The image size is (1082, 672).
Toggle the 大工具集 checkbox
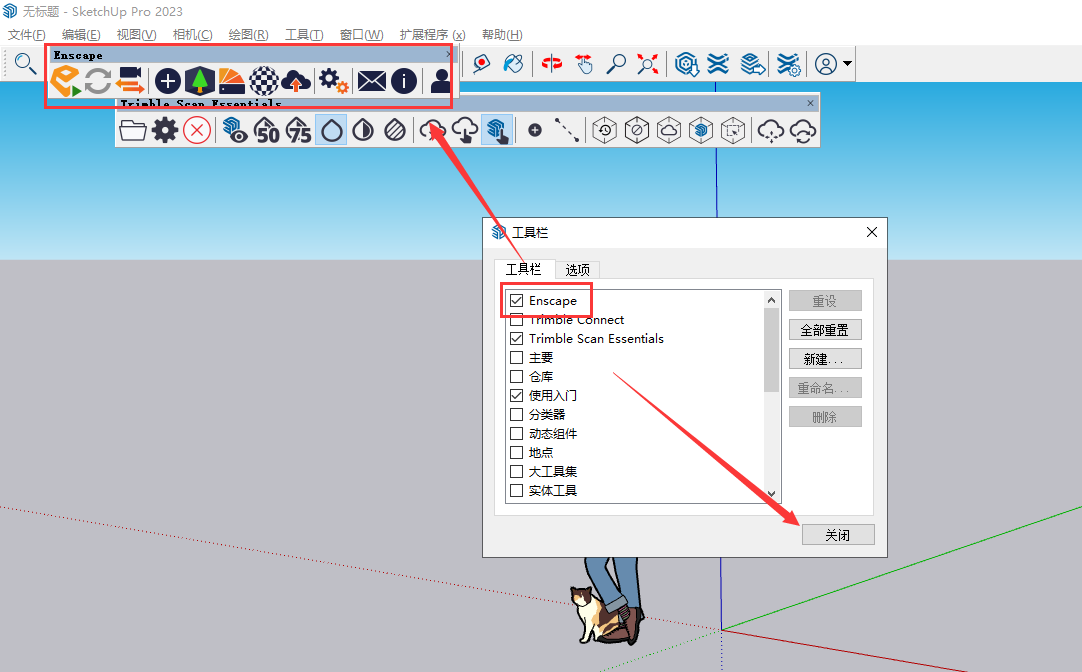click(x=516, y=471)
